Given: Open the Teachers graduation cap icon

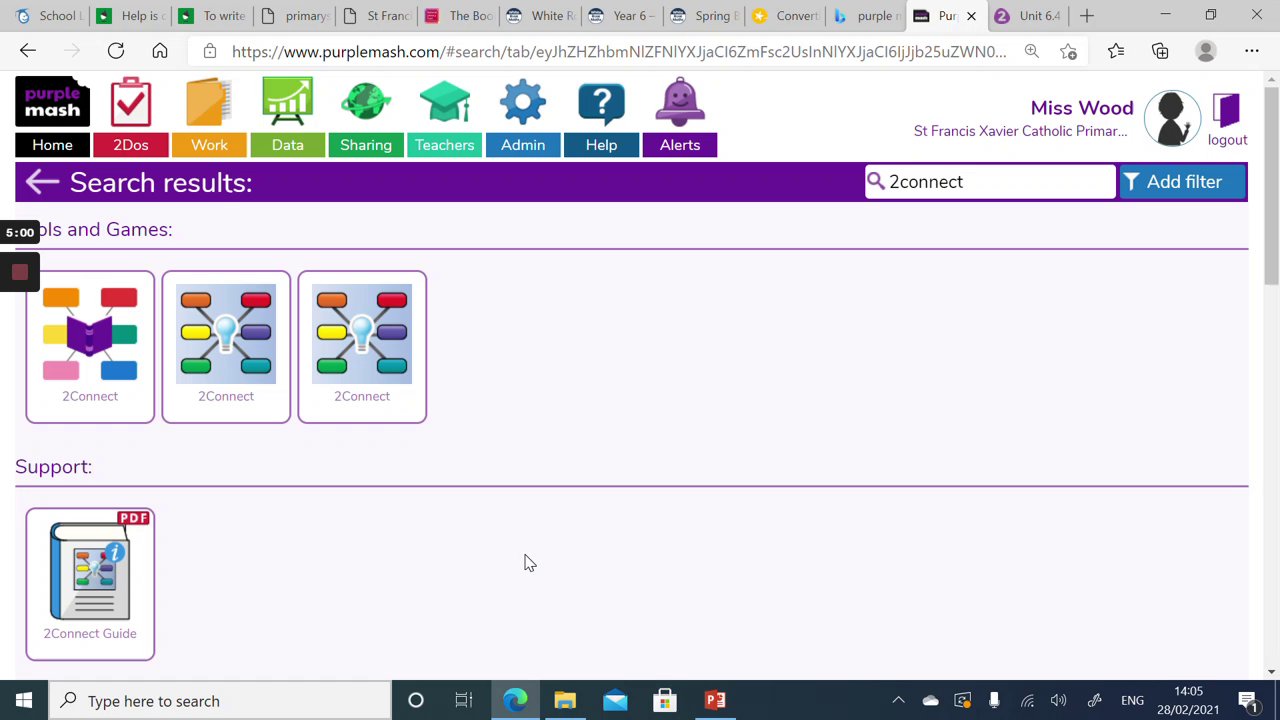Looking at the screenshot, I should [x=445, y=103].
